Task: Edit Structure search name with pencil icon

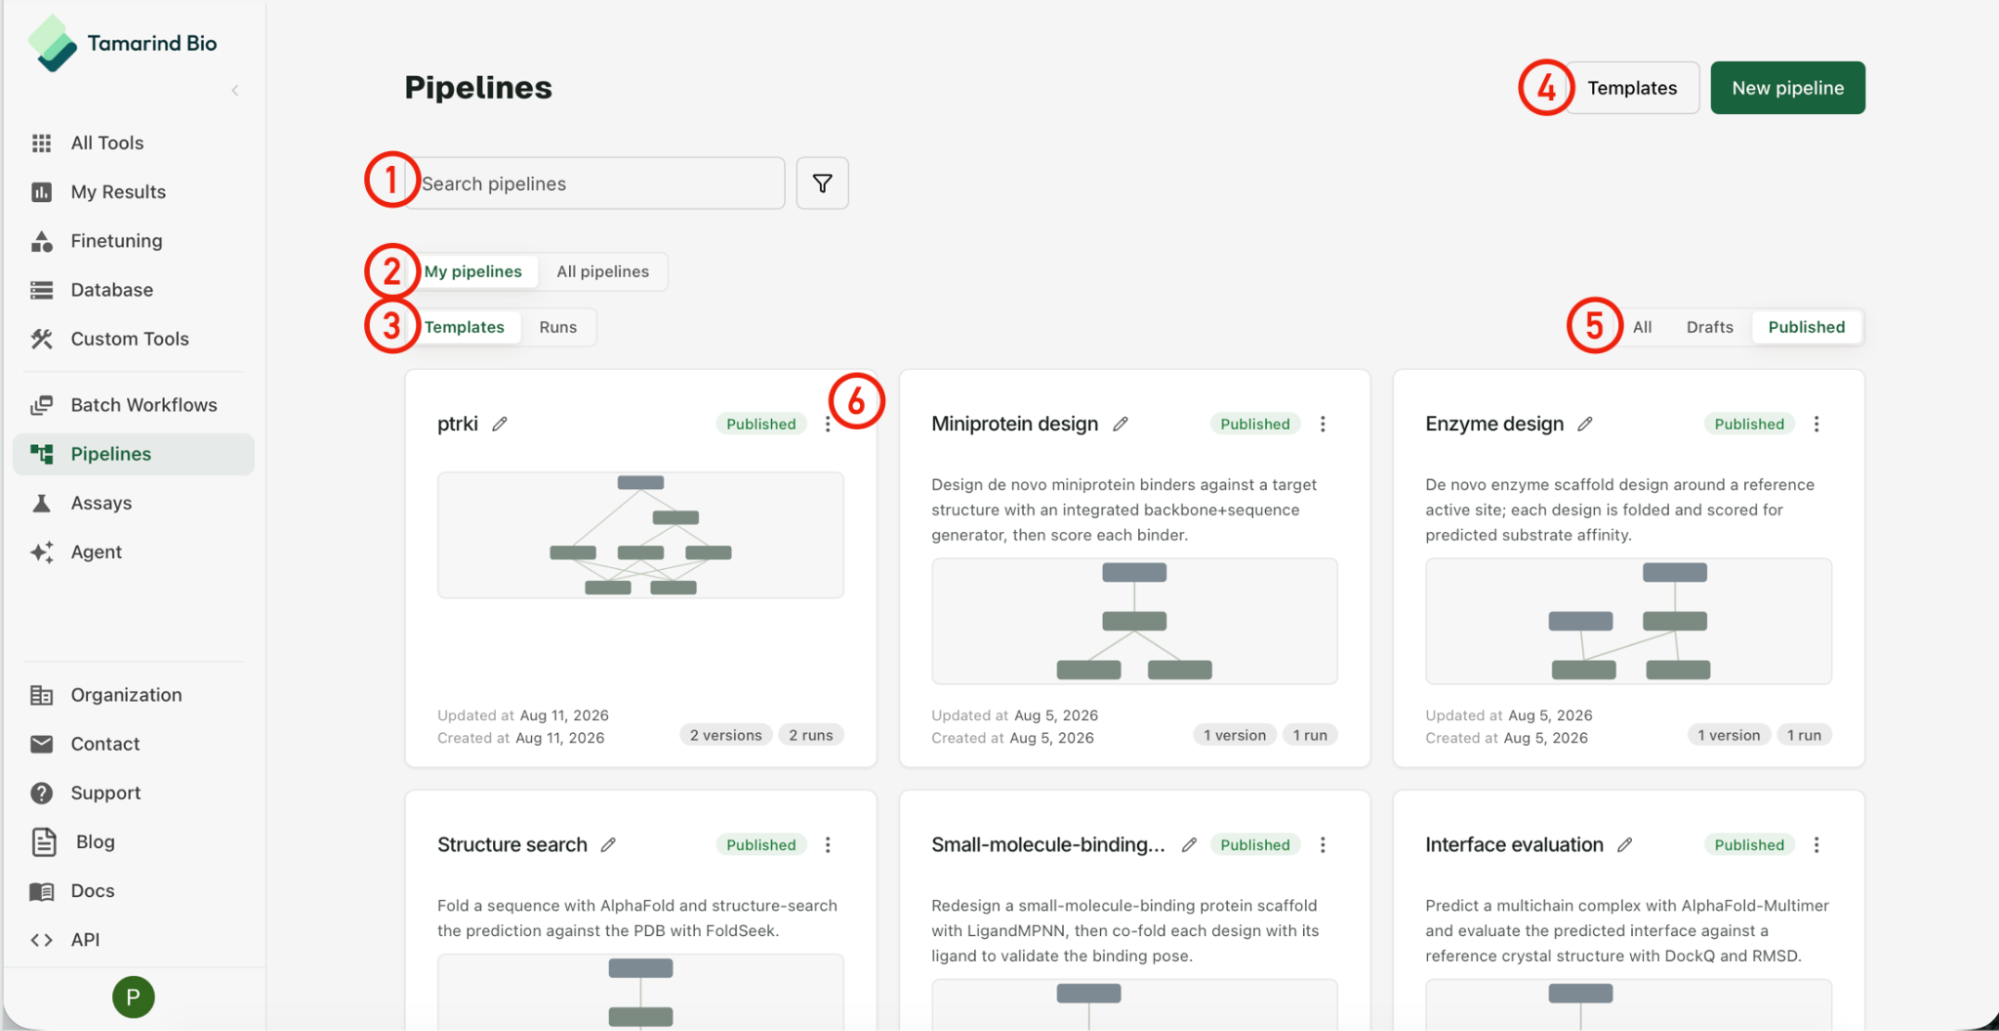Action: pos(608,845)
